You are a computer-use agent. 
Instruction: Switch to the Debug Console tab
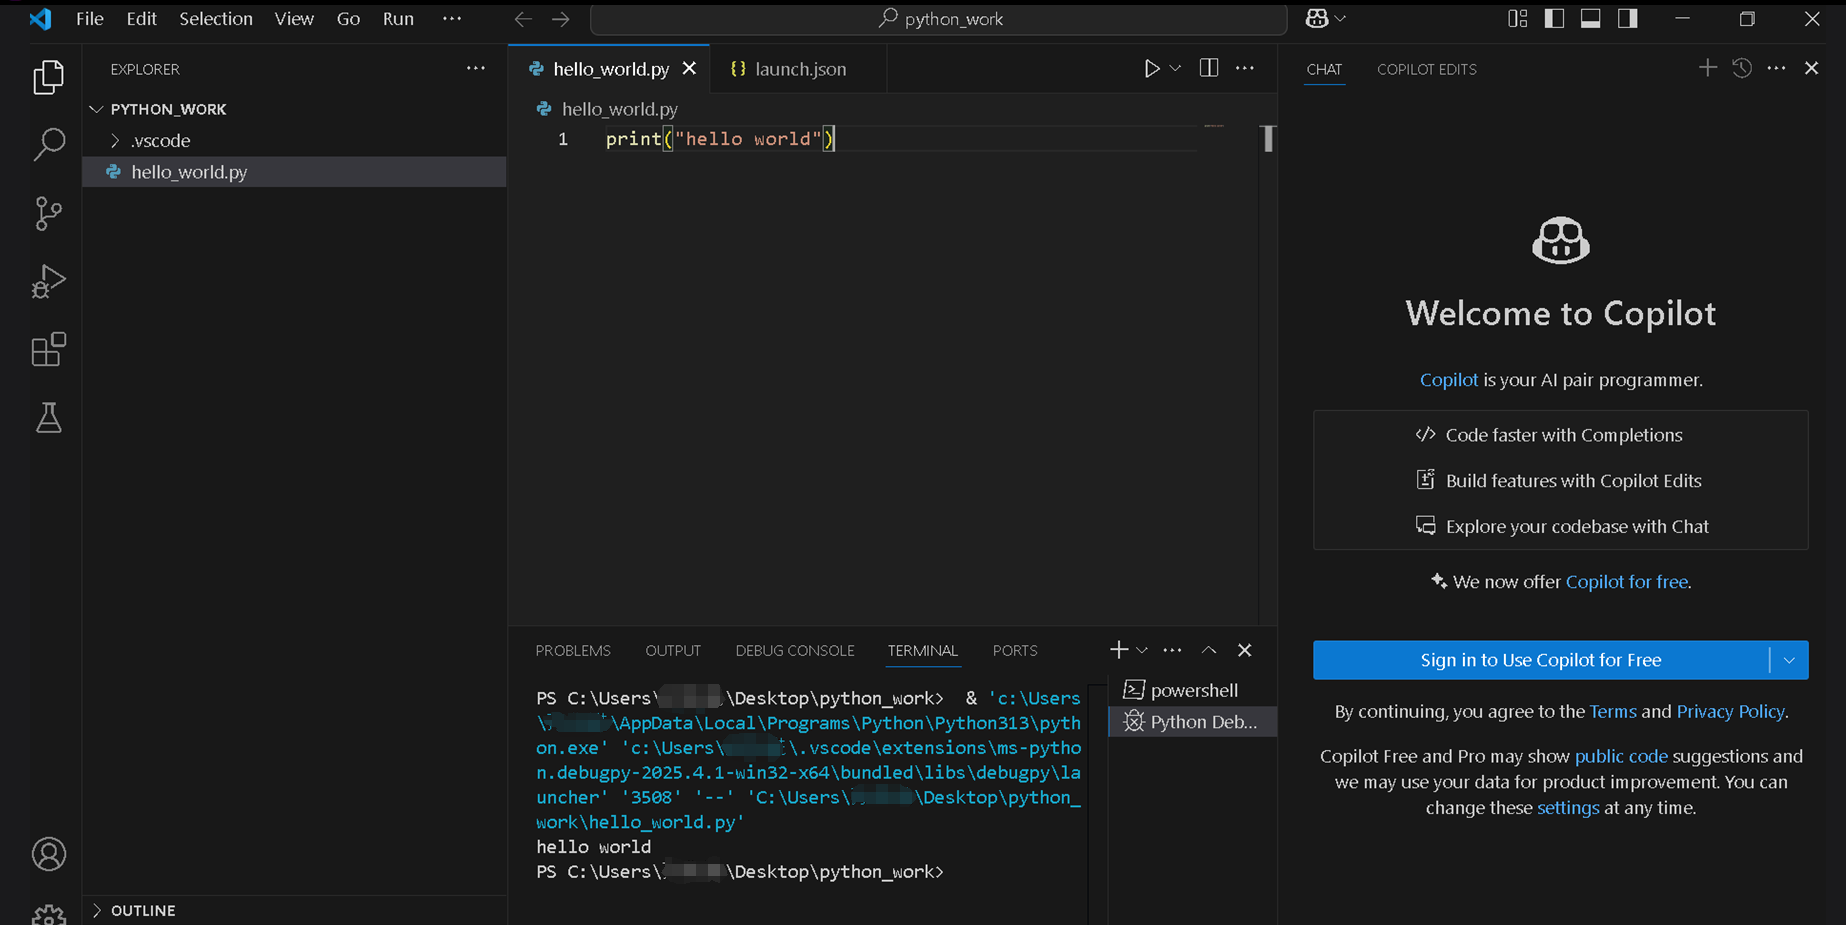pyautogui.click(x=794, y=650)
